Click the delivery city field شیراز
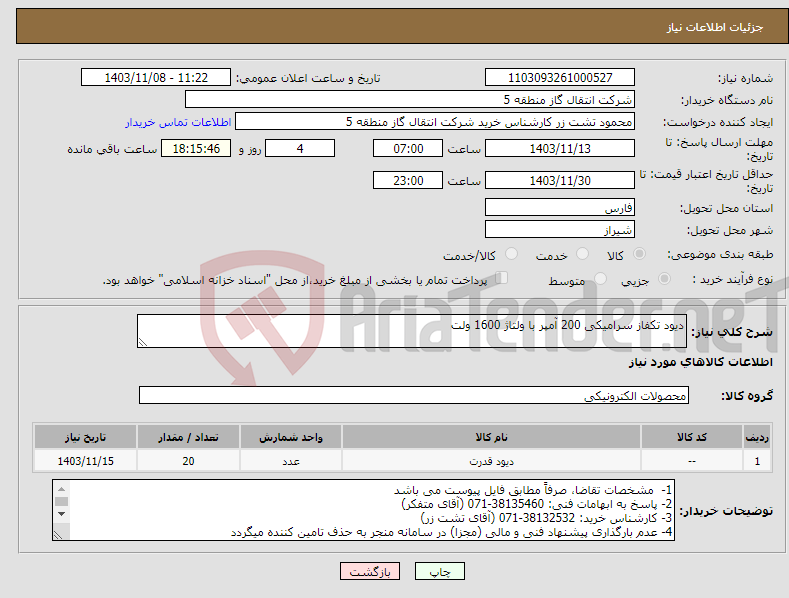 pos(560,230)
